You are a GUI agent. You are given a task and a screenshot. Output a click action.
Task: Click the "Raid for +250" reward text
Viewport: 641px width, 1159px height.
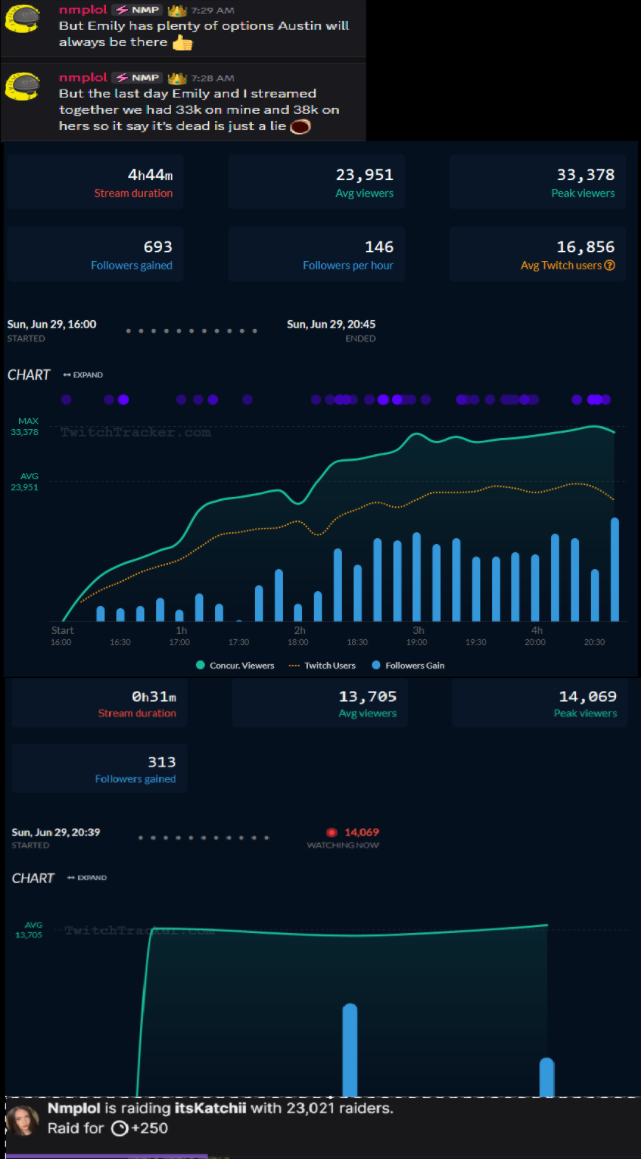pos(107,1128)
